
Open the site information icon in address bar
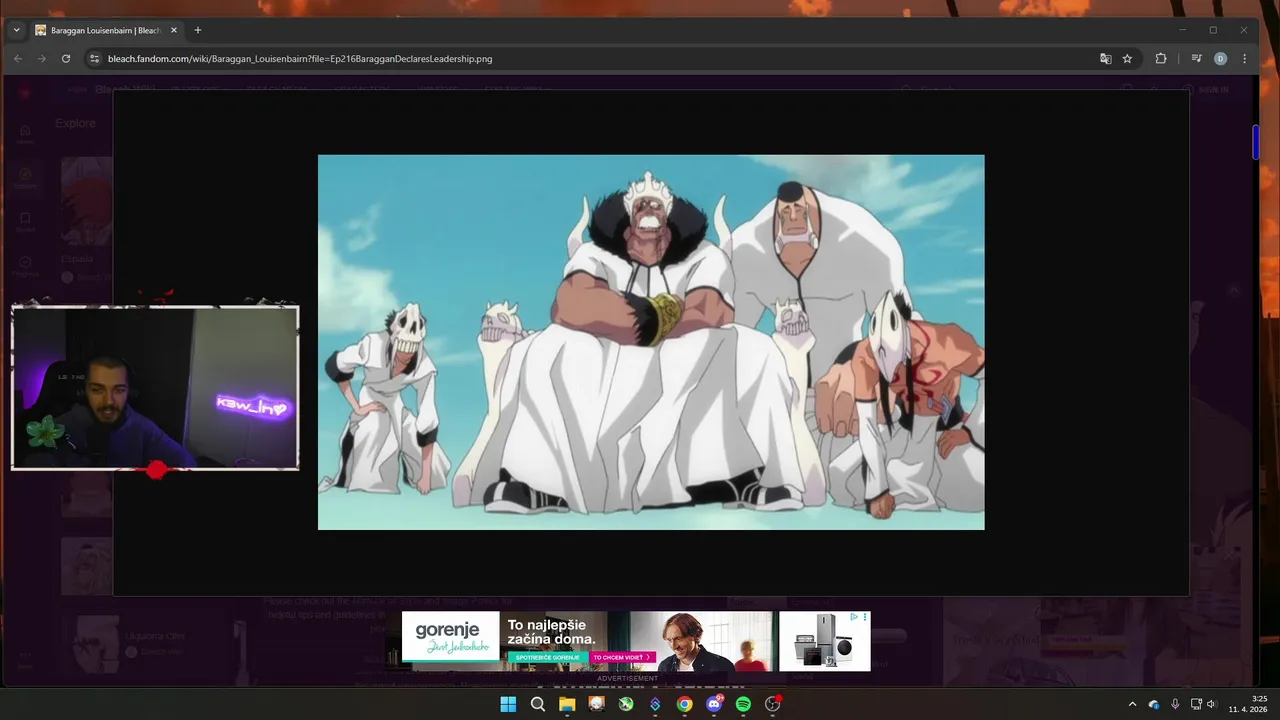coord(94,59)
